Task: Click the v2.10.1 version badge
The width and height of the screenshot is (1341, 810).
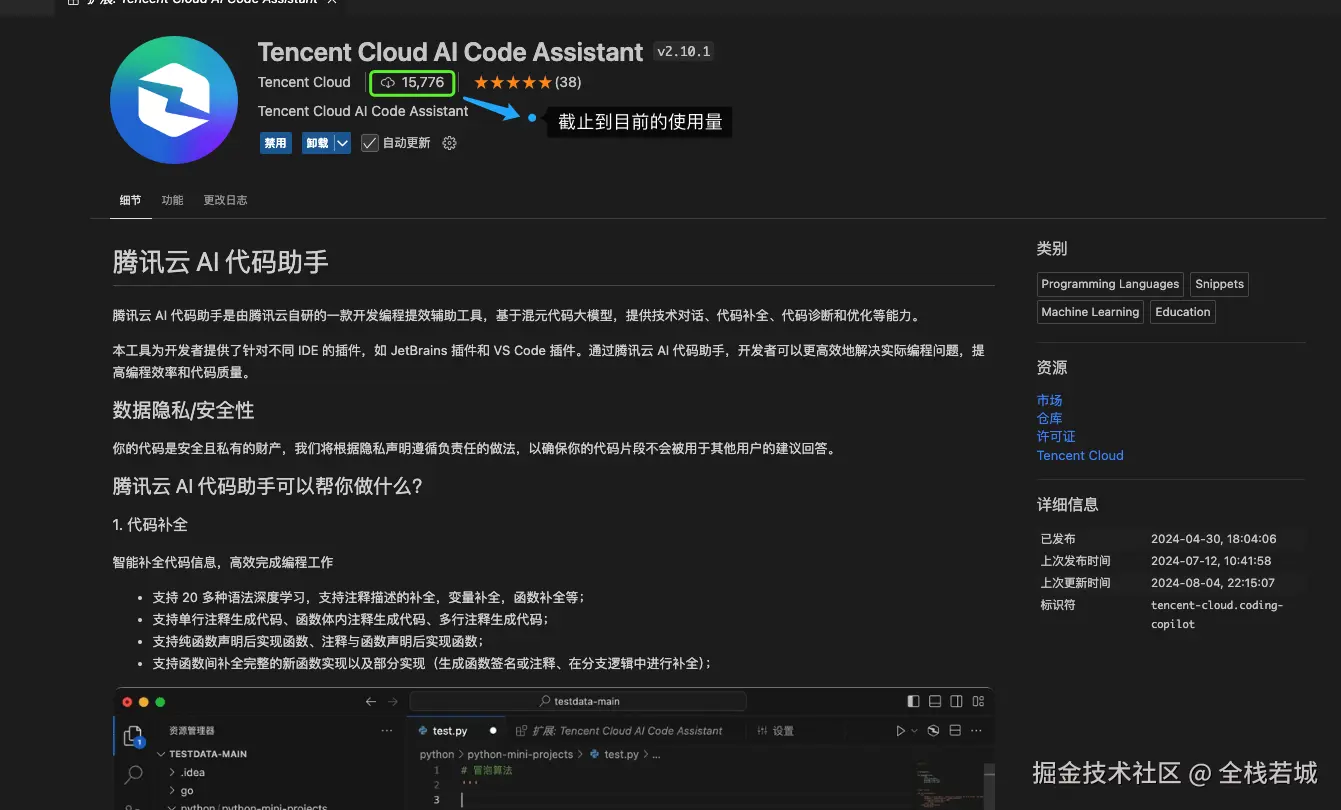Action: pos(684,52)
